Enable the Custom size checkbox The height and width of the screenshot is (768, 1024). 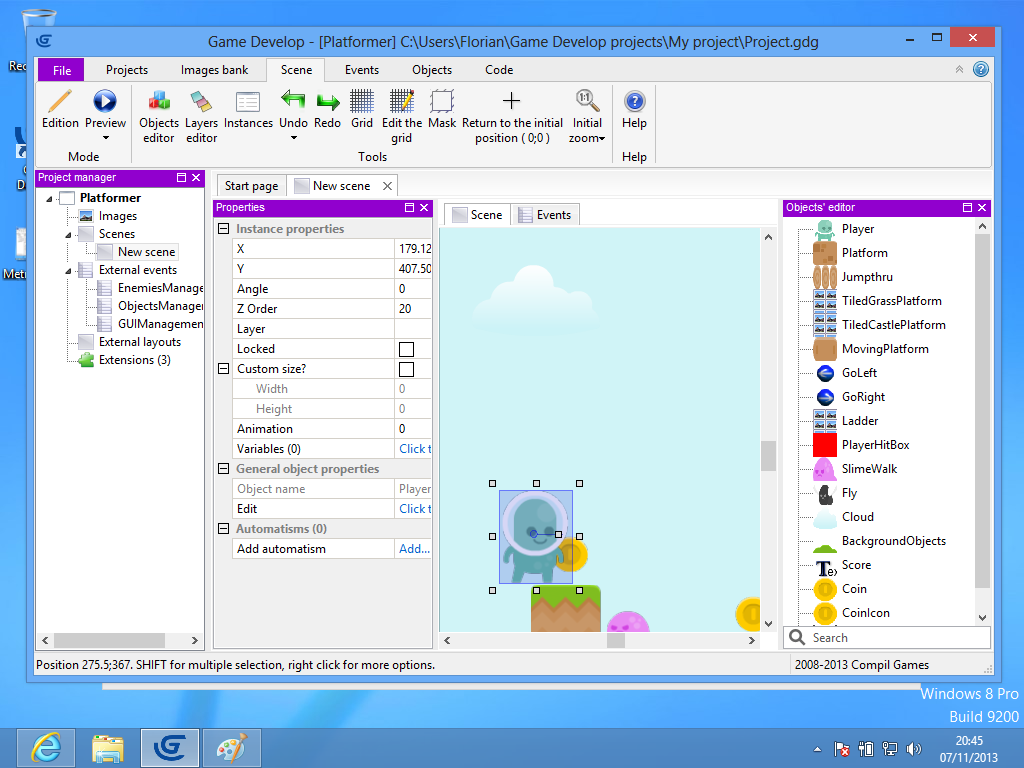pyautogui.click(x=406, y=369)
